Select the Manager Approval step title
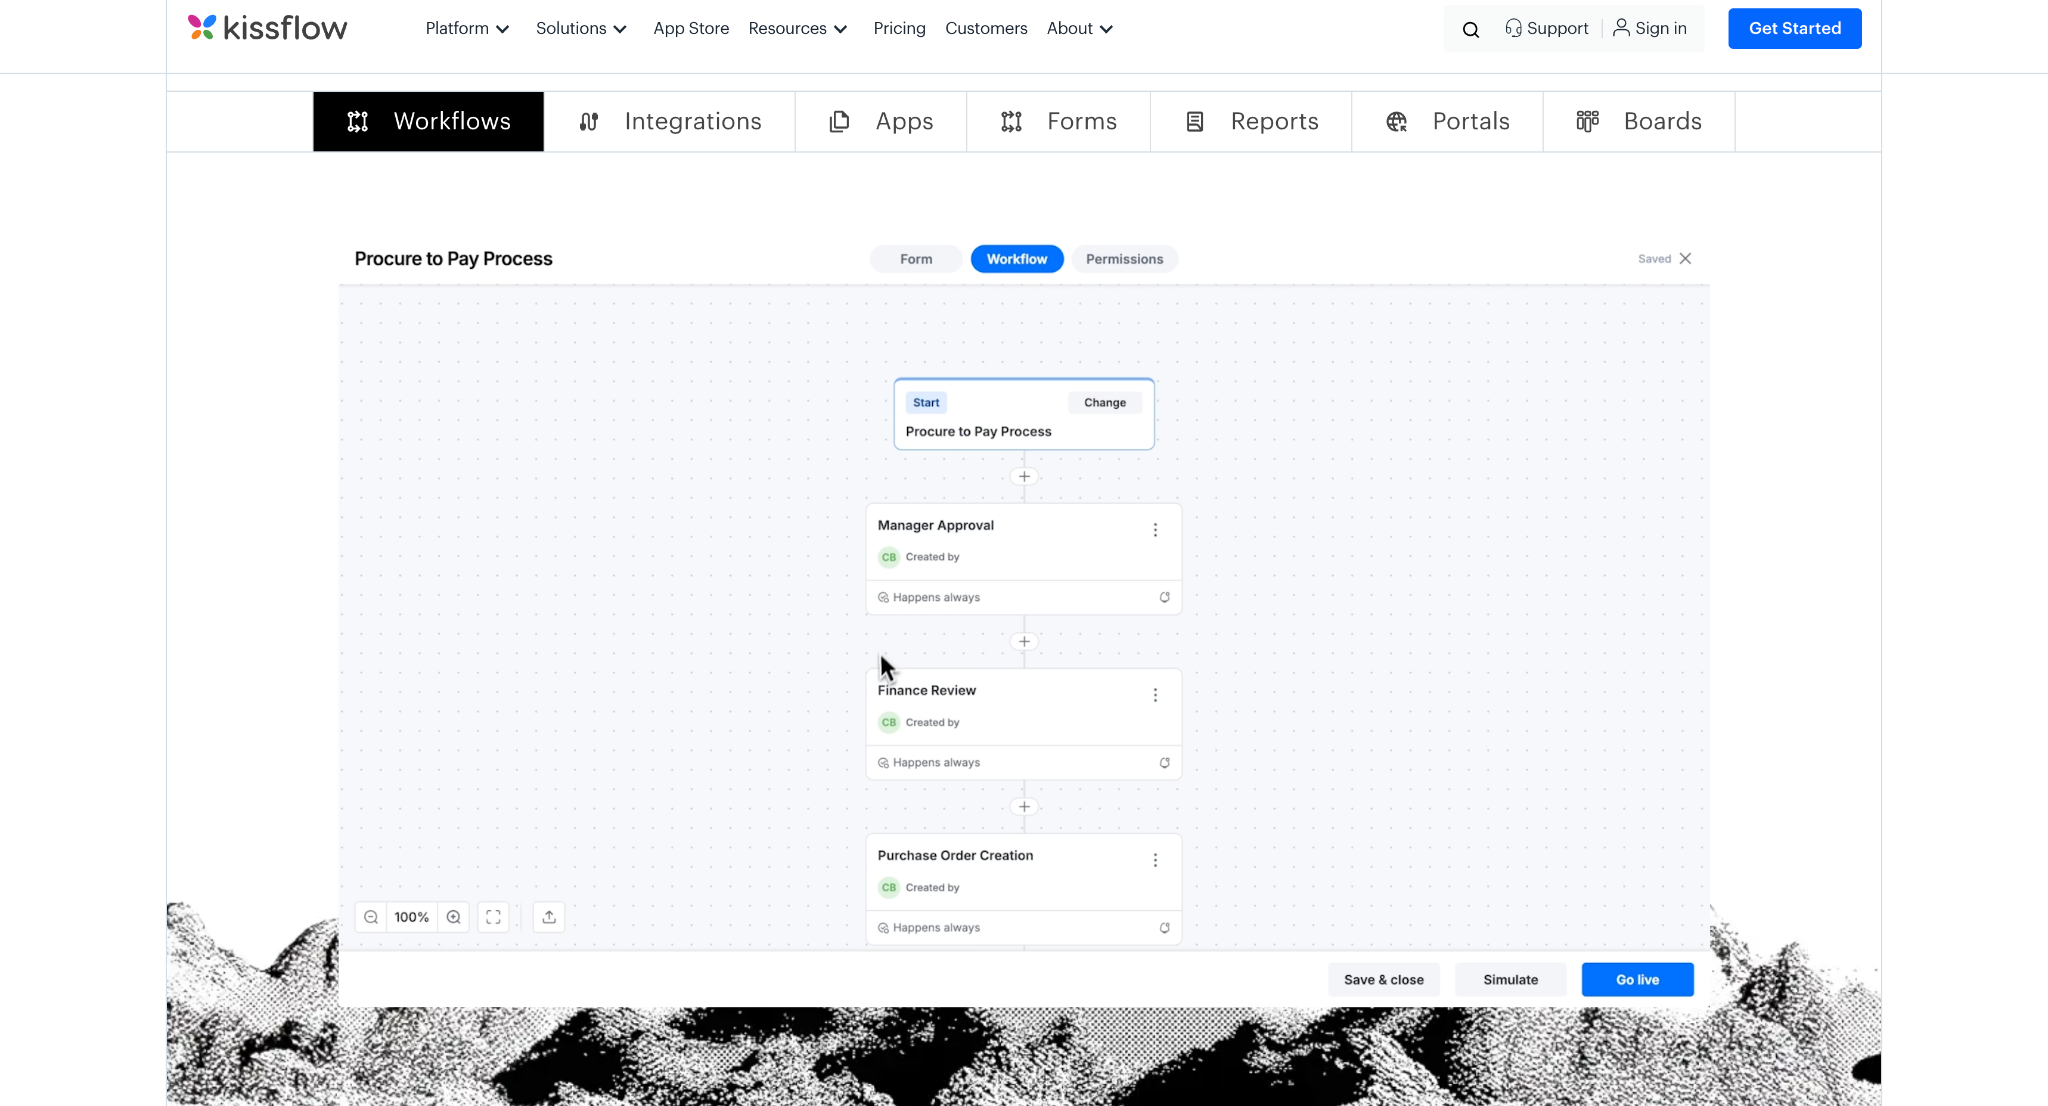Image resolution: width=2048 pixels, height=1106 pixels. [x=936, y=525]
